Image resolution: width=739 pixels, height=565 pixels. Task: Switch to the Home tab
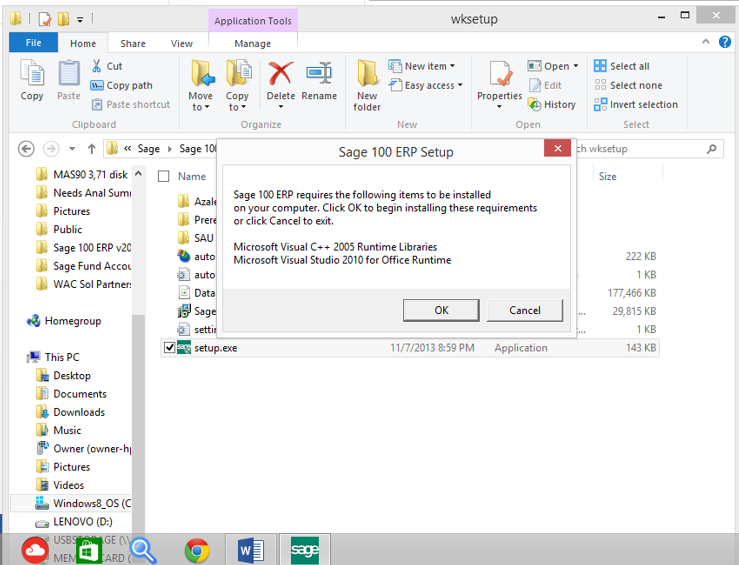pos(83,43)
